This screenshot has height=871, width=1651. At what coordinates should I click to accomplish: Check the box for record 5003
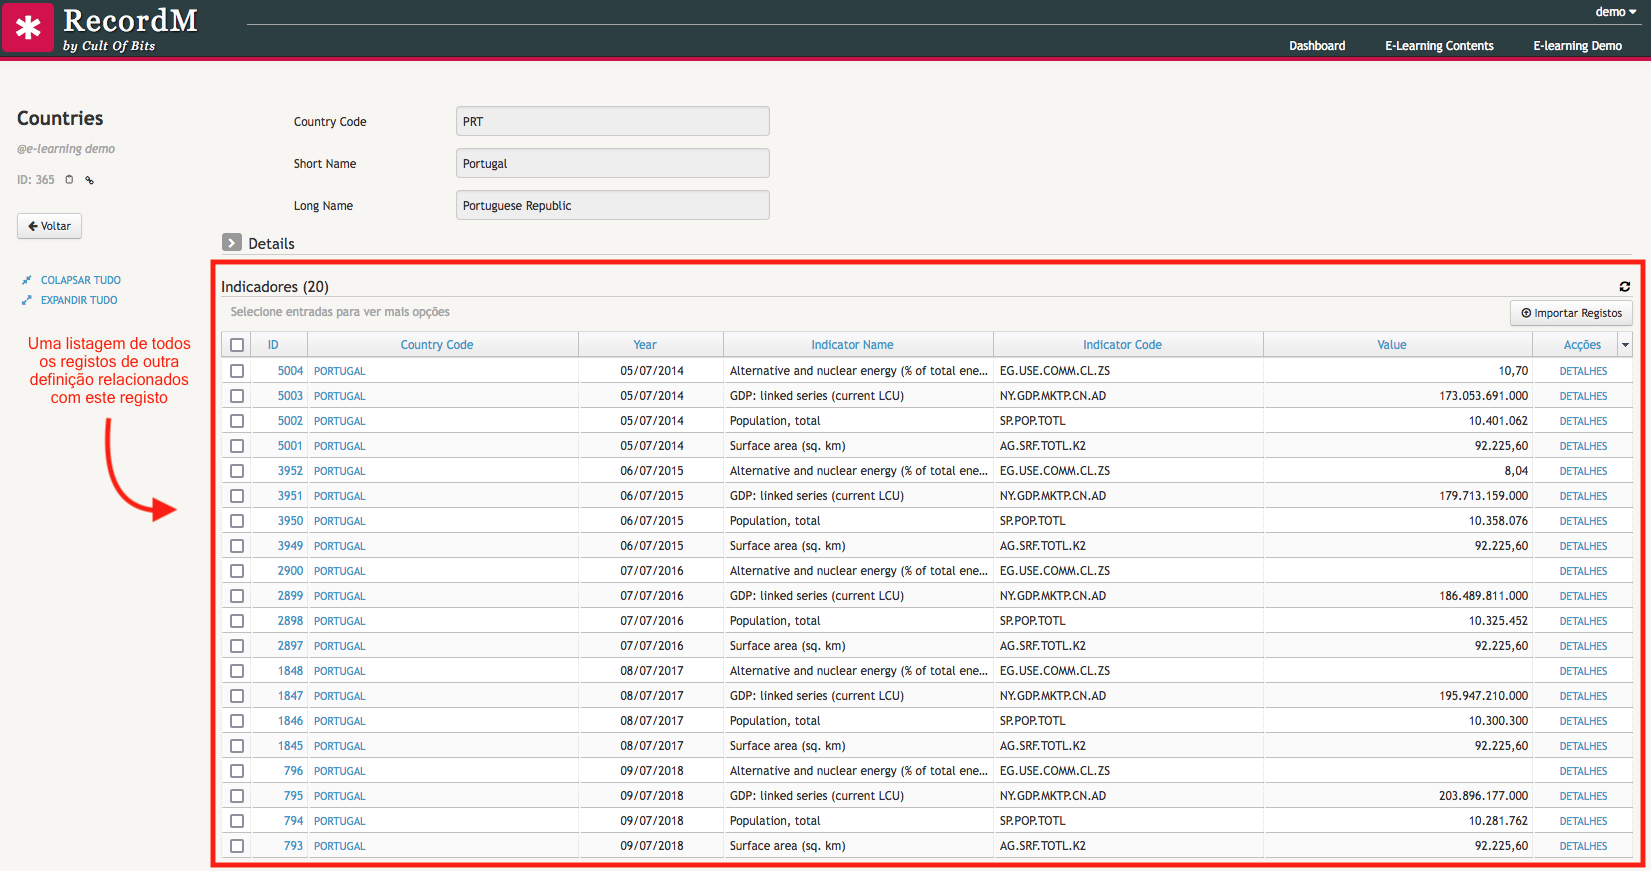click(237, 396)
